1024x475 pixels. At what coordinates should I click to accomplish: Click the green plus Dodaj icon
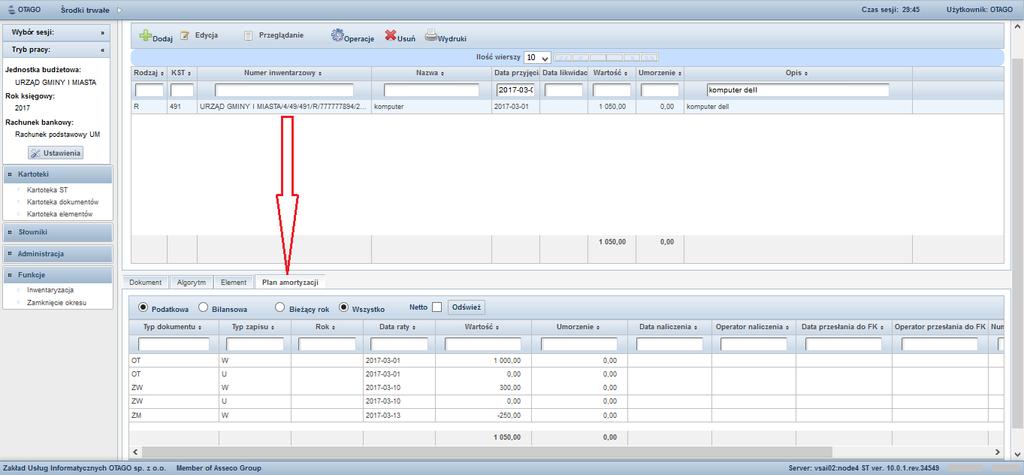[x=145, y=35]
